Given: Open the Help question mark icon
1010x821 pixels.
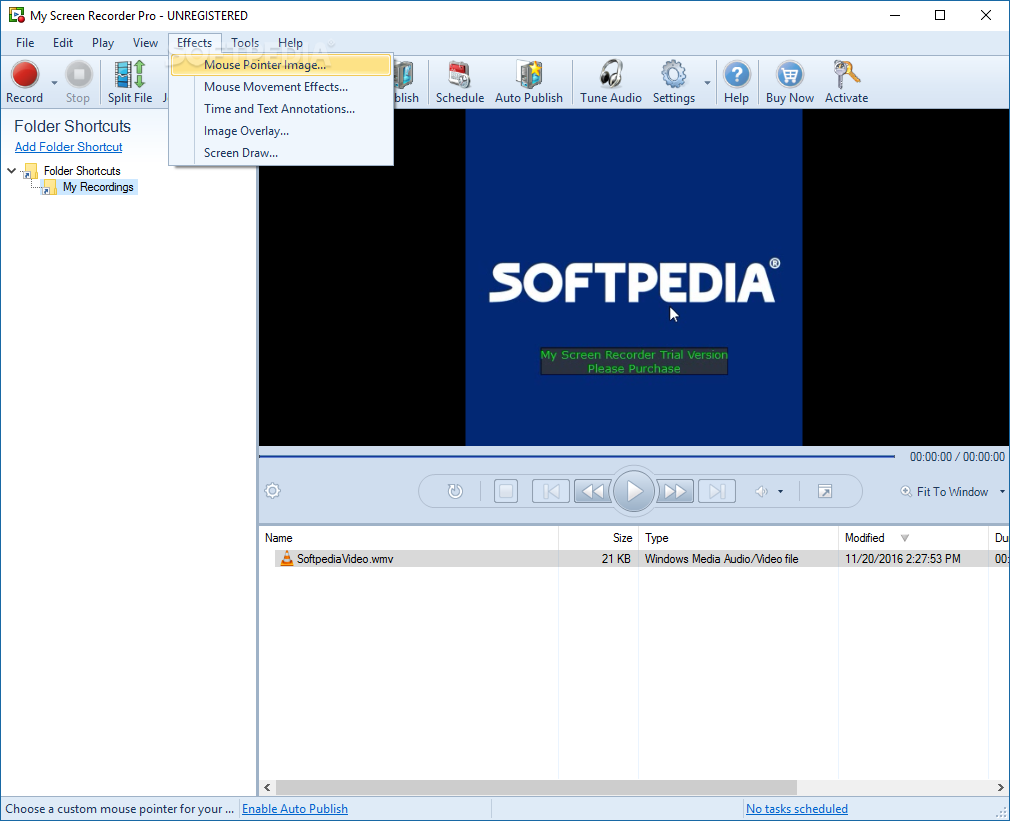Looking at the screenshot, I should tap(736, 81).
